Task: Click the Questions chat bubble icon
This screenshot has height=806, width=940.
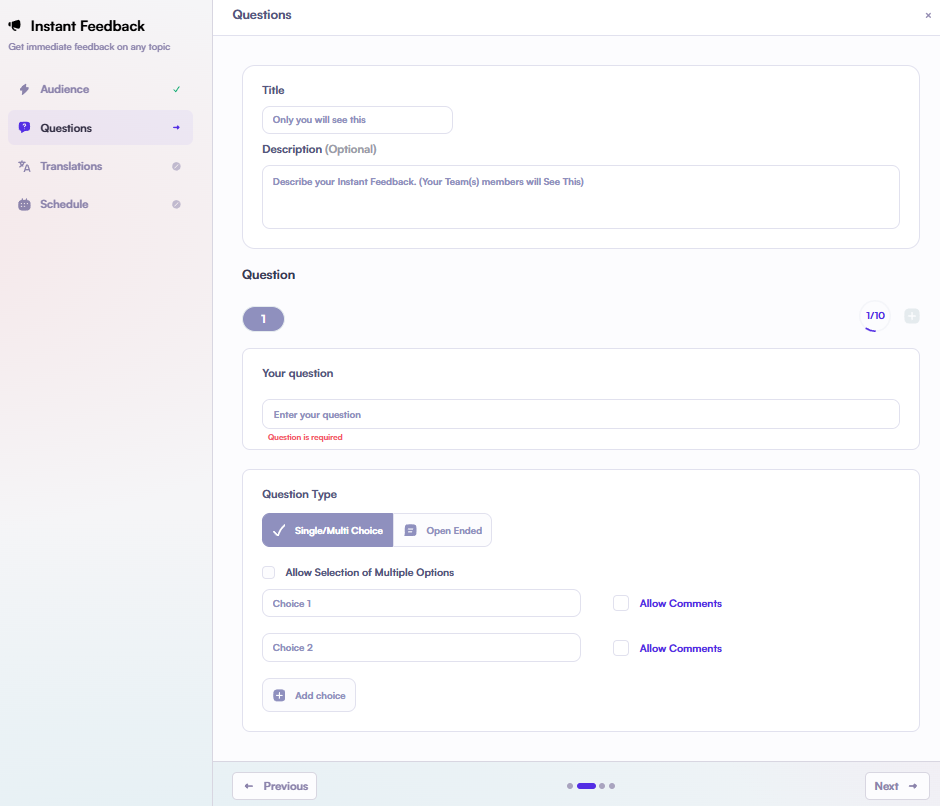Action: [24, 128]
